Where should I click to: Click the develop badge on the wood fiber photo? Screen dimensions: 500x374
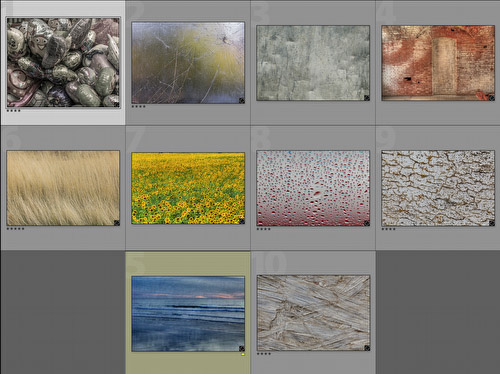367,348
